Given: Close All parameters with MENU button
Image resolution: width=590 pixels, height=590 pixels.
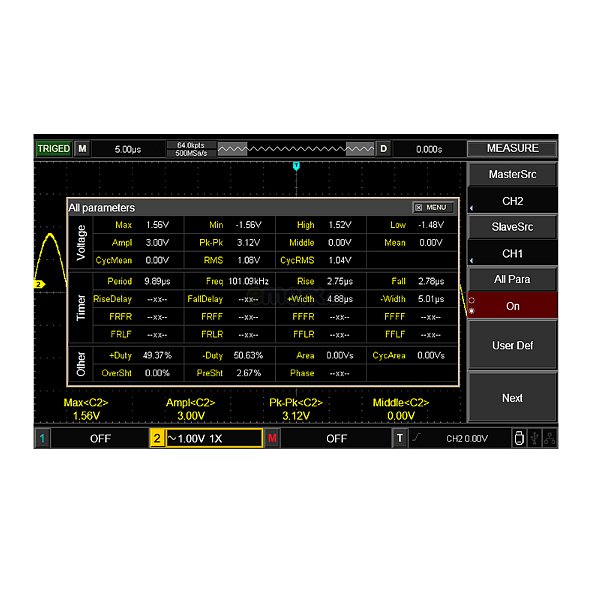Looking at the screenshot, I should click(x=433, y=207).
